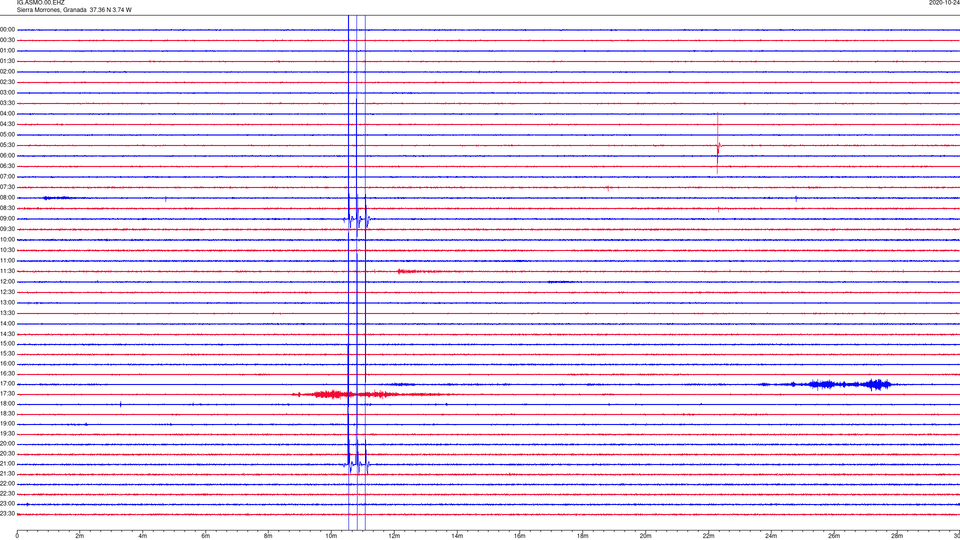Click the 07:00 time label
Viewport: 960px width, 540px height.
point(7,176)
